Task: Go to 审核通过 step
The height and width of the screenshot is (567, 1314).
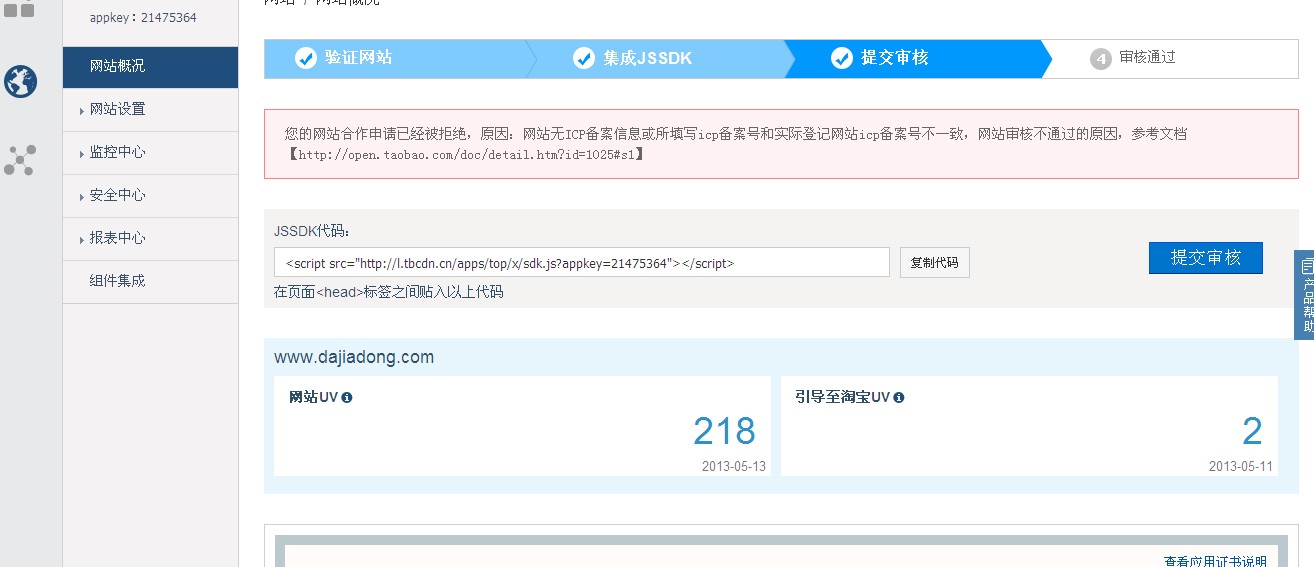Action: (1170, 58)
